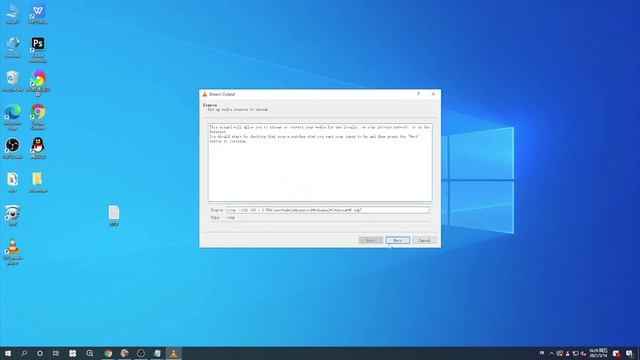Open the Microsoft Edge desktop shortcut
Viewport: 640px width, 360px height.
13,117
